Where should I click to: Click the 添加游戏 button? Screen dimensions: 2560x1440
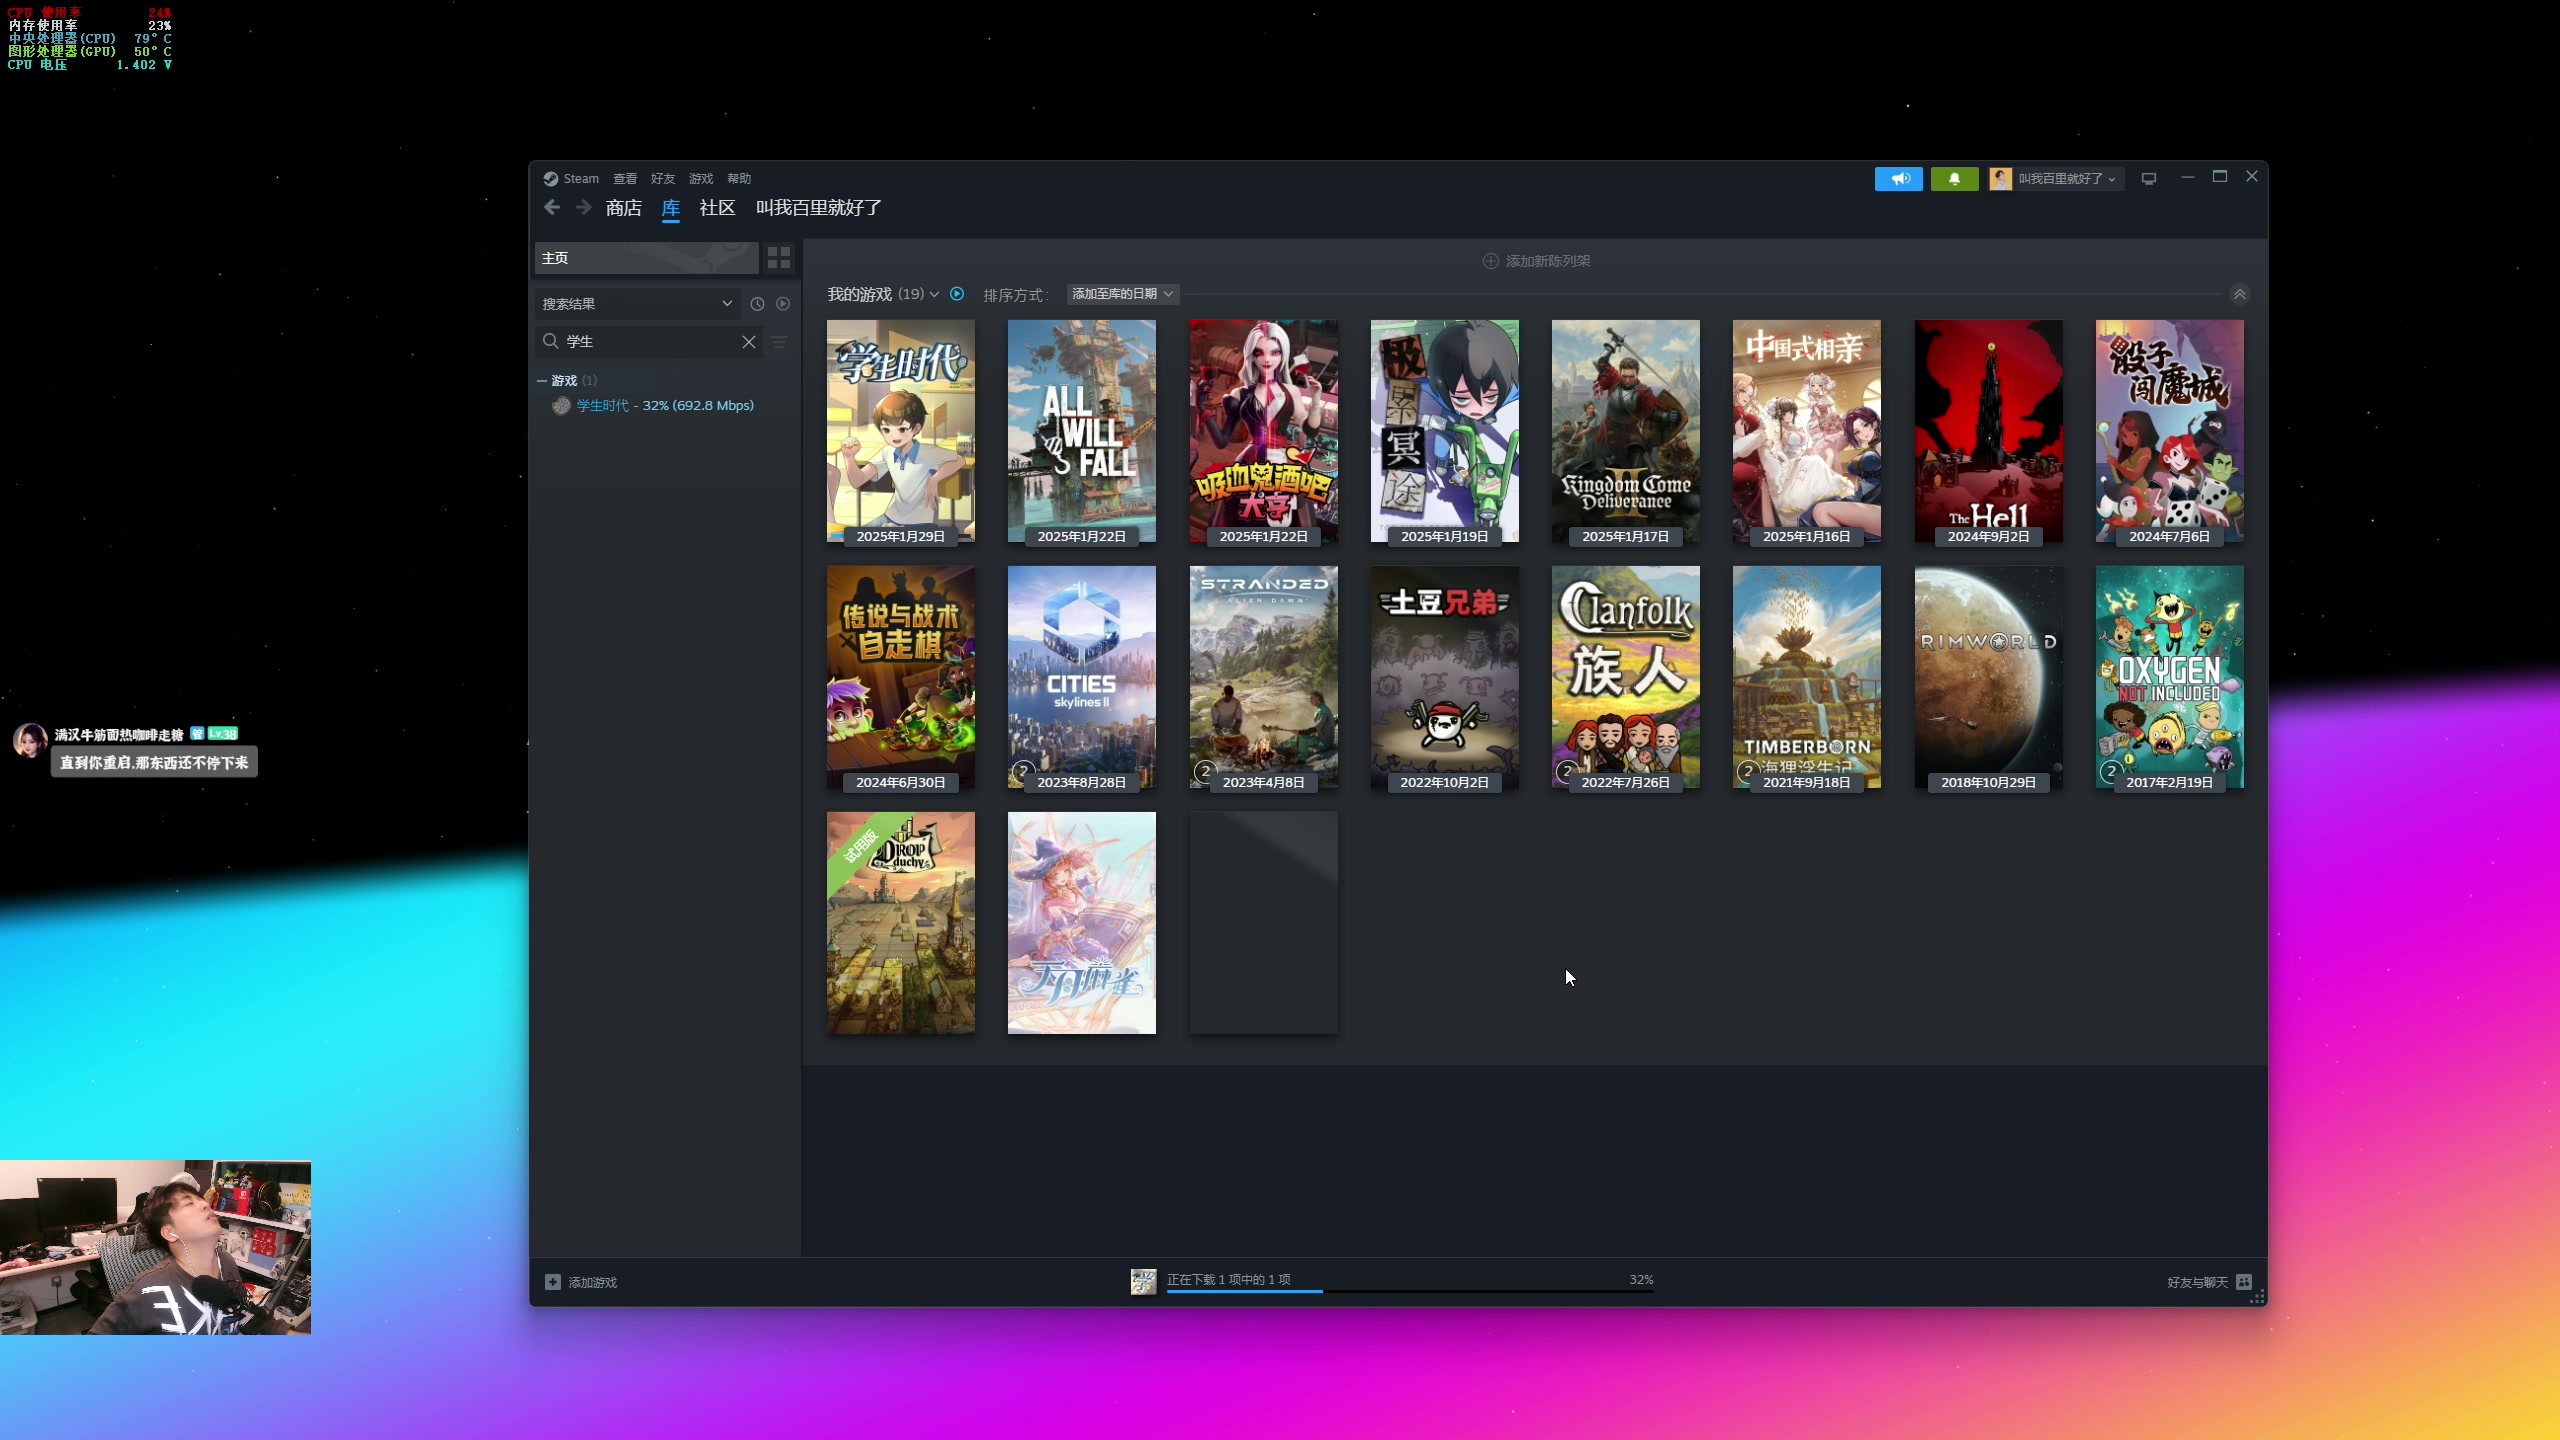pos(581,1282)
